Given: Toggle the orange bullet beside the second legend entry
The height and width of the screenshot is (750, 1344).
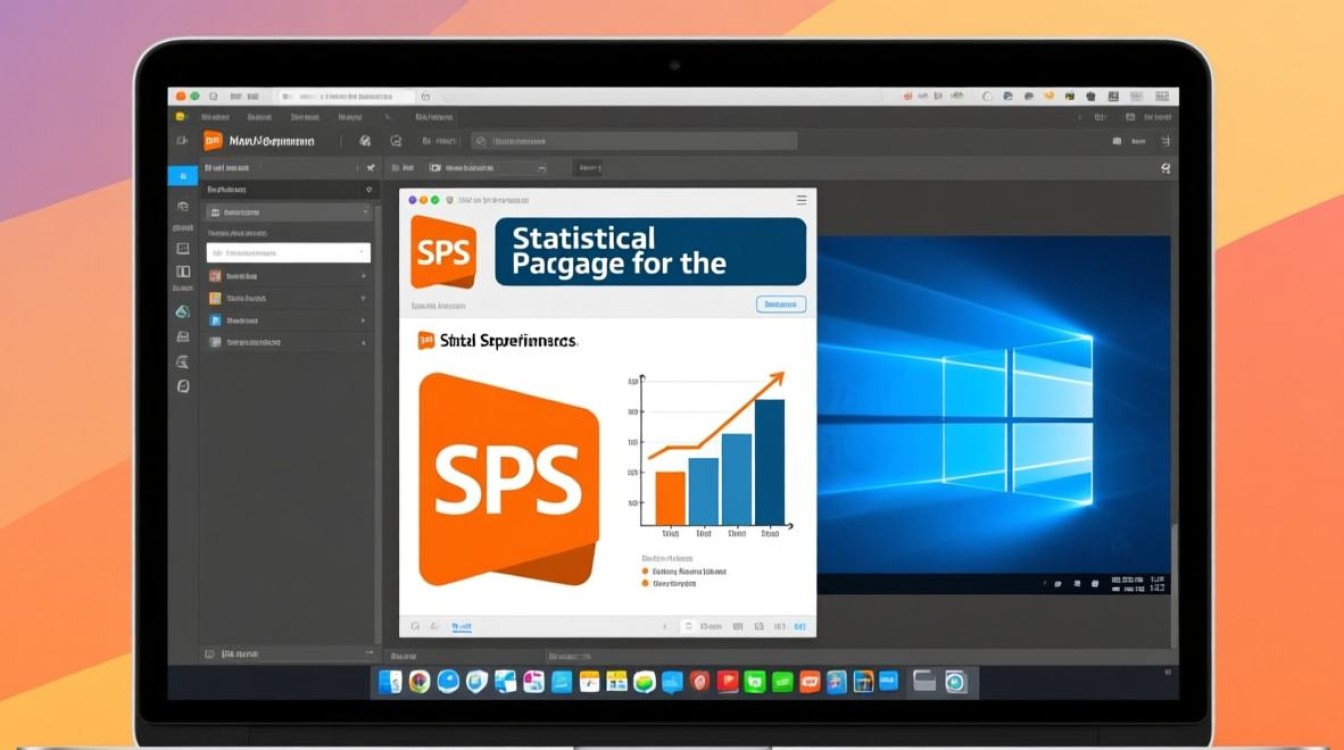Looking at the screenshot, I should click(x=645, y=585).
